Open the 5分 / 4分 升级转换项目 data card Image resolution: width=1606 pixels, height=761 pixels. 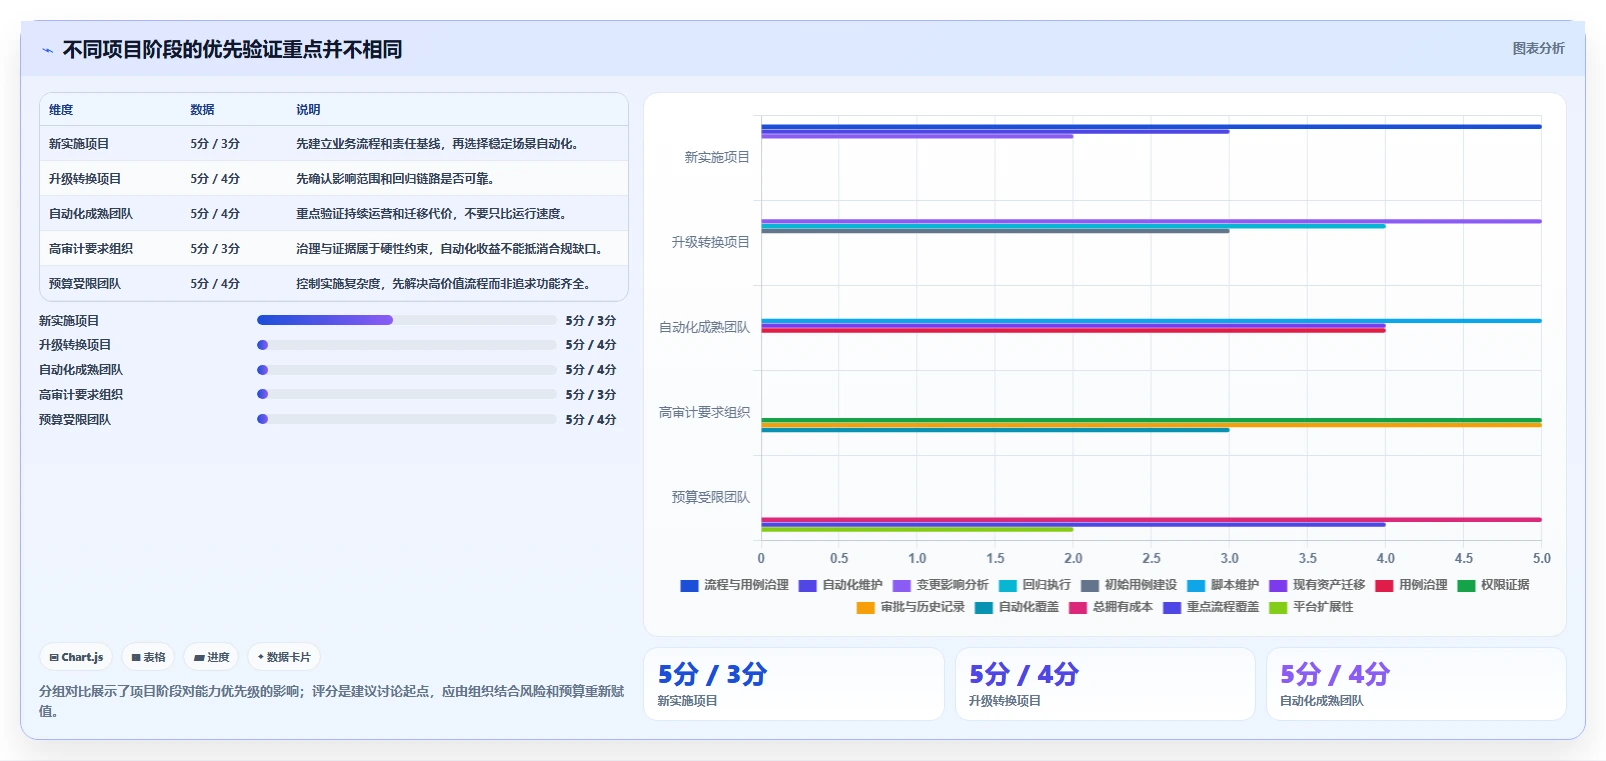pos(1105,684)
